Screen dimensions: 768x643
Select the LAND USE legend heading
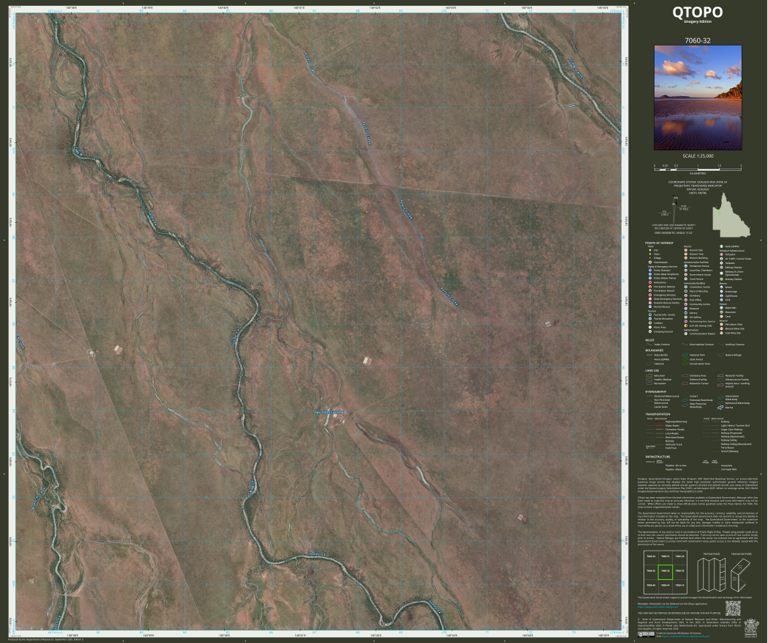pos(651,371)
